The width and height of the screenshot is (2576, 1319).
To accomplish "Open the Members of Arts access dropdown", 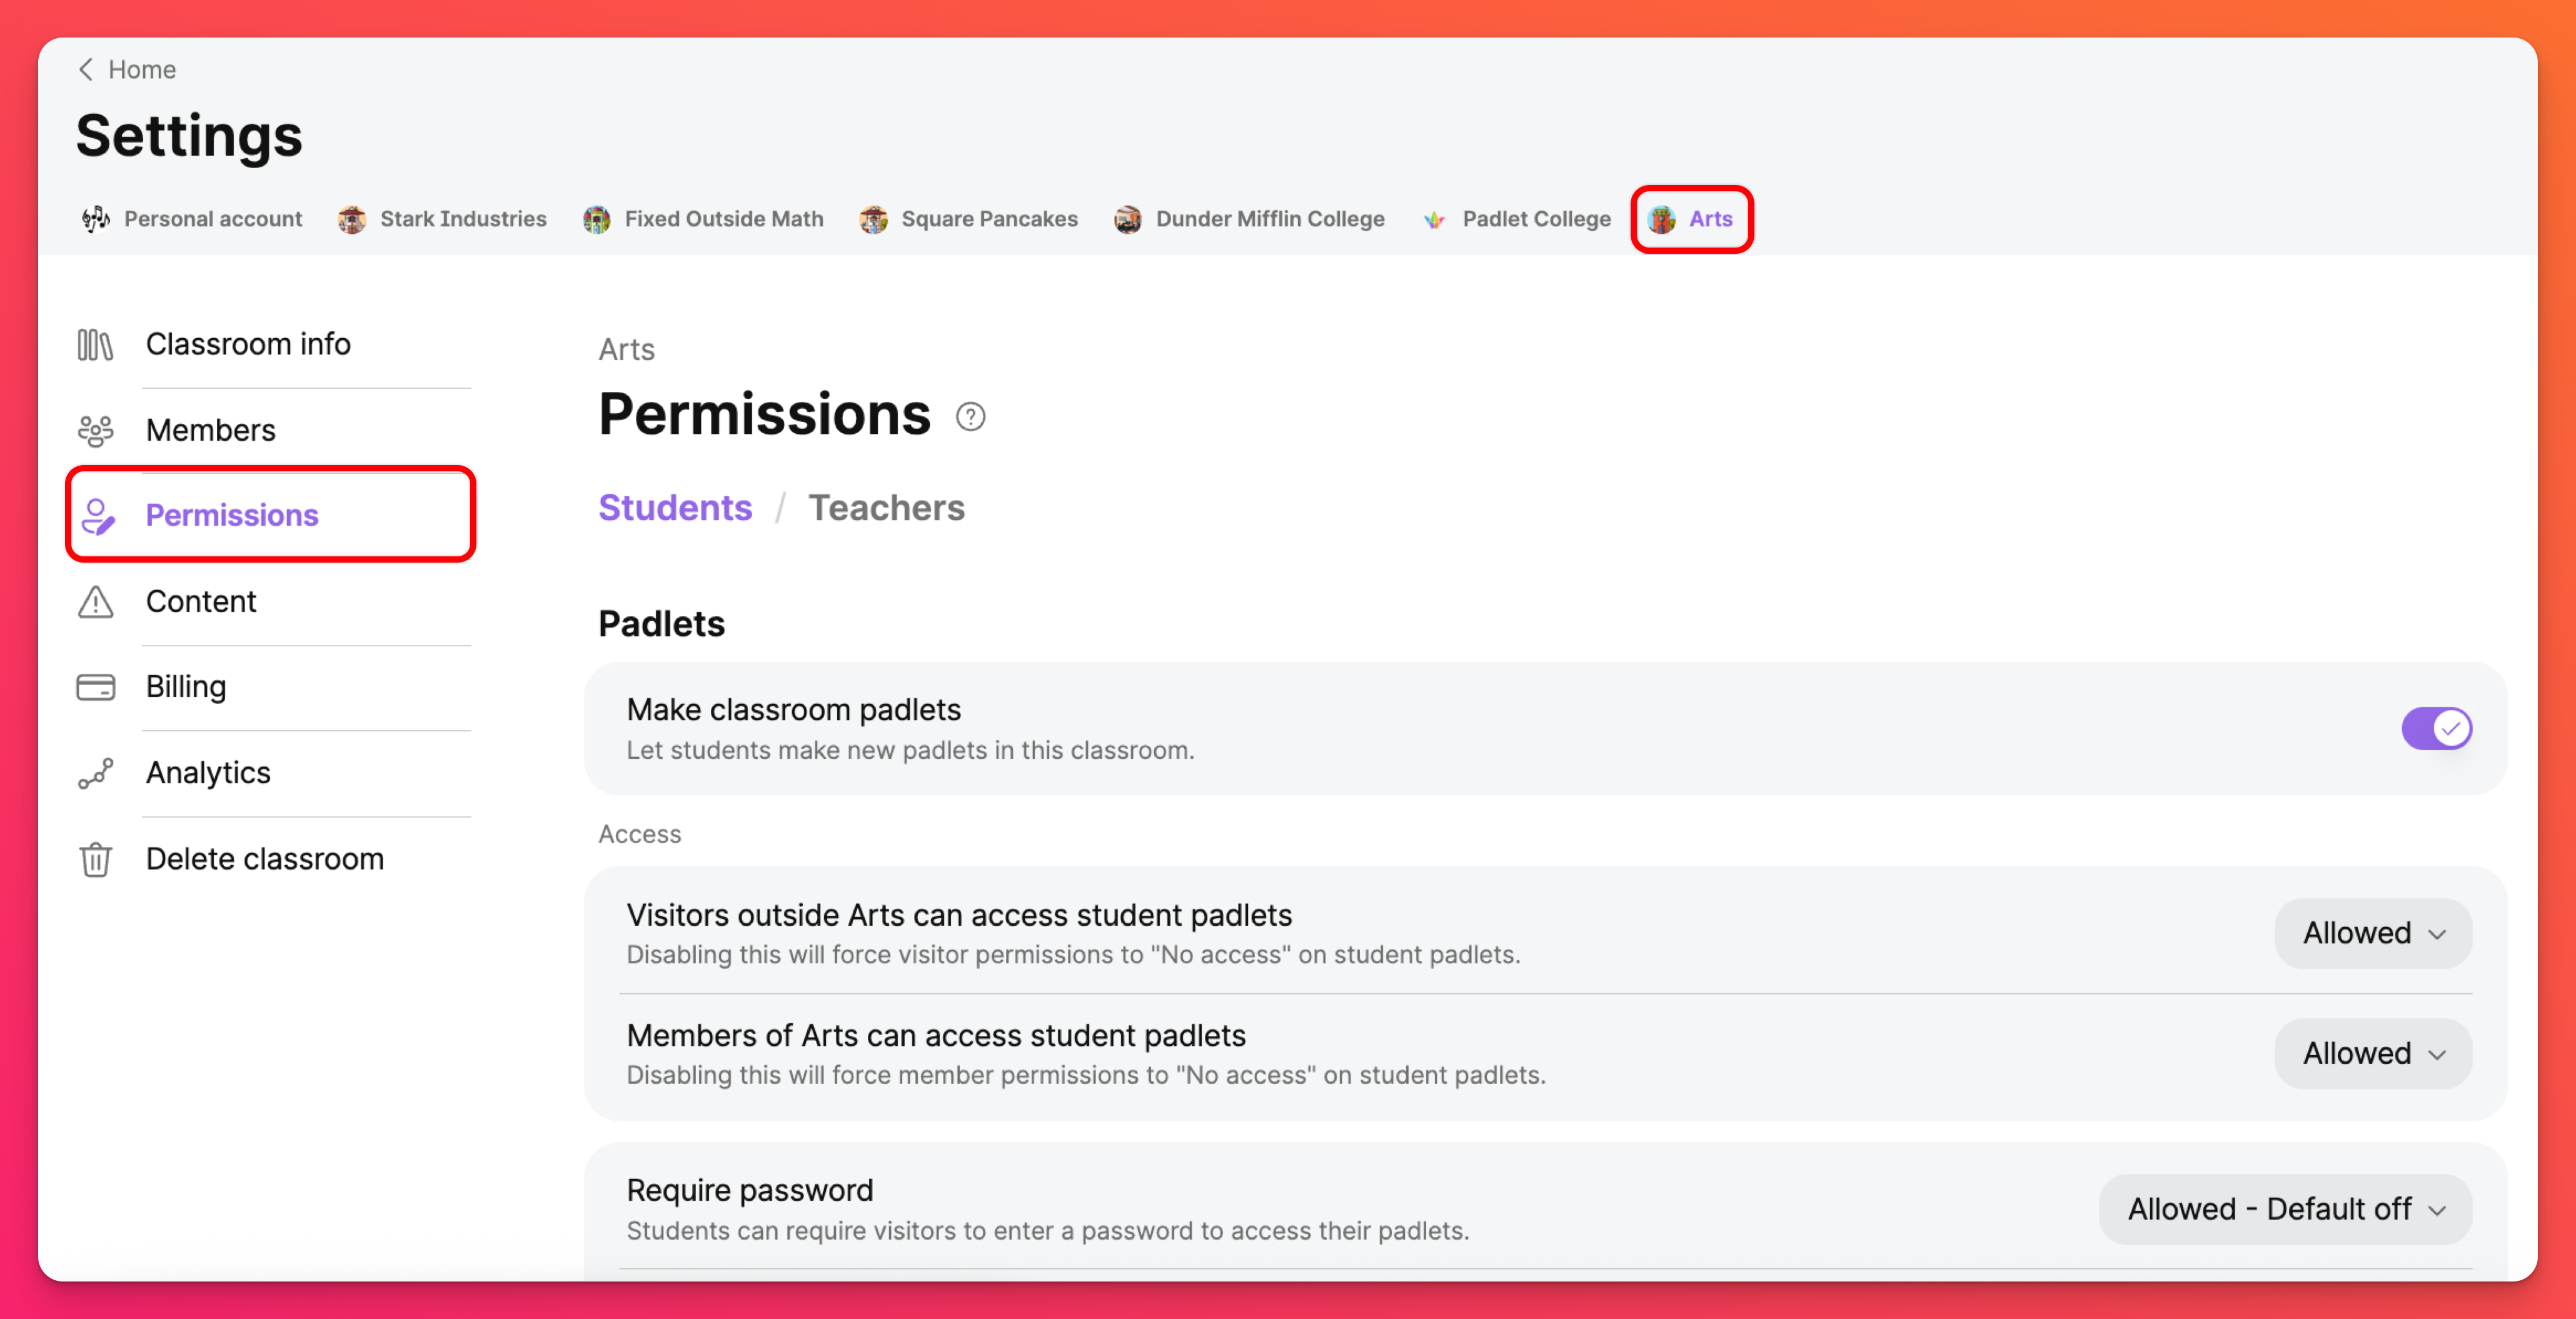I will [x=2372, y=1054].
